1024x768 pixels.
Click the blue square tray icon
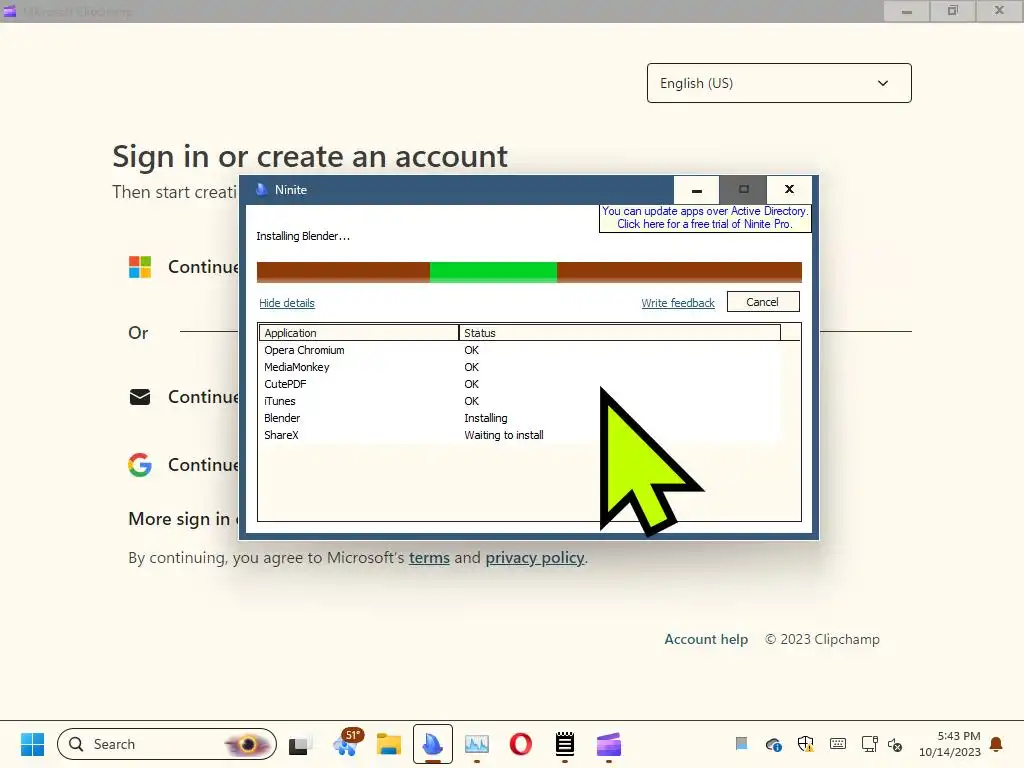coord(741,744)
